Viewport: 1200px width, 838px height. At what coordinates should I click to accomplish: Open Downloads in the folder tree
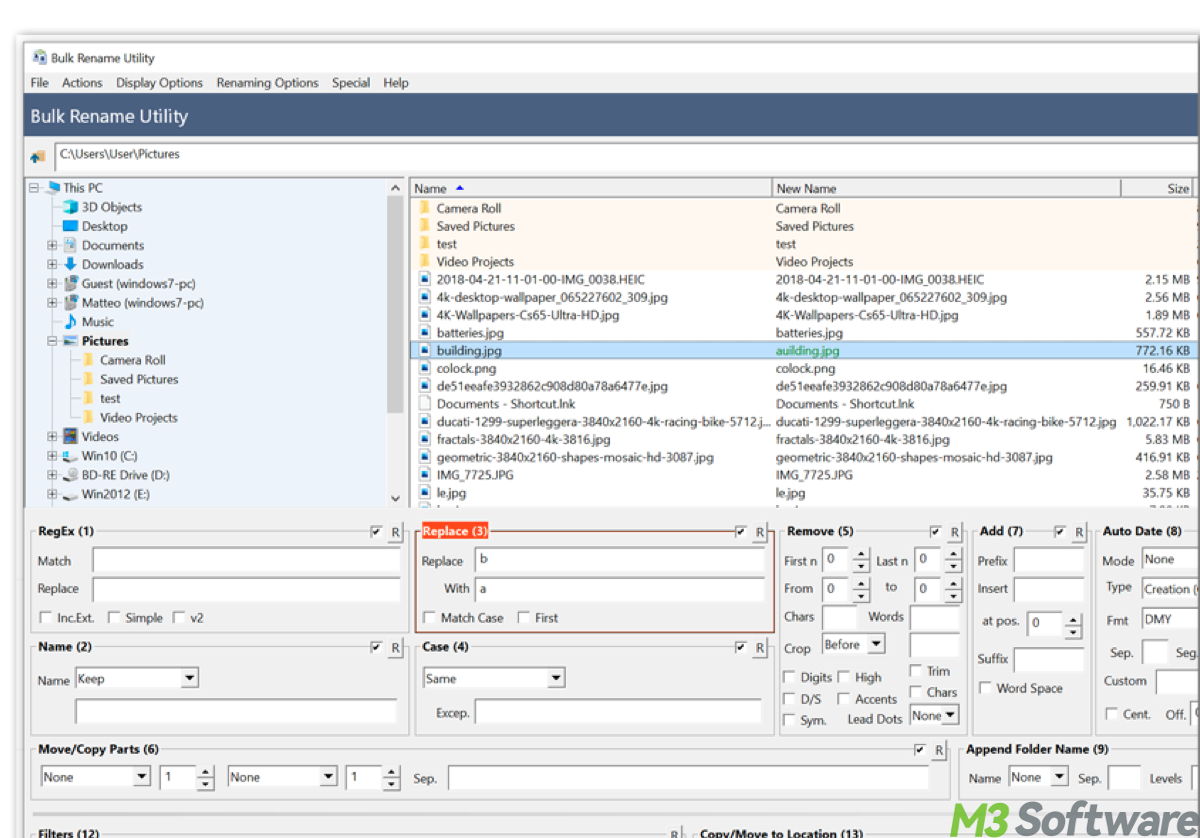(112, 264)
